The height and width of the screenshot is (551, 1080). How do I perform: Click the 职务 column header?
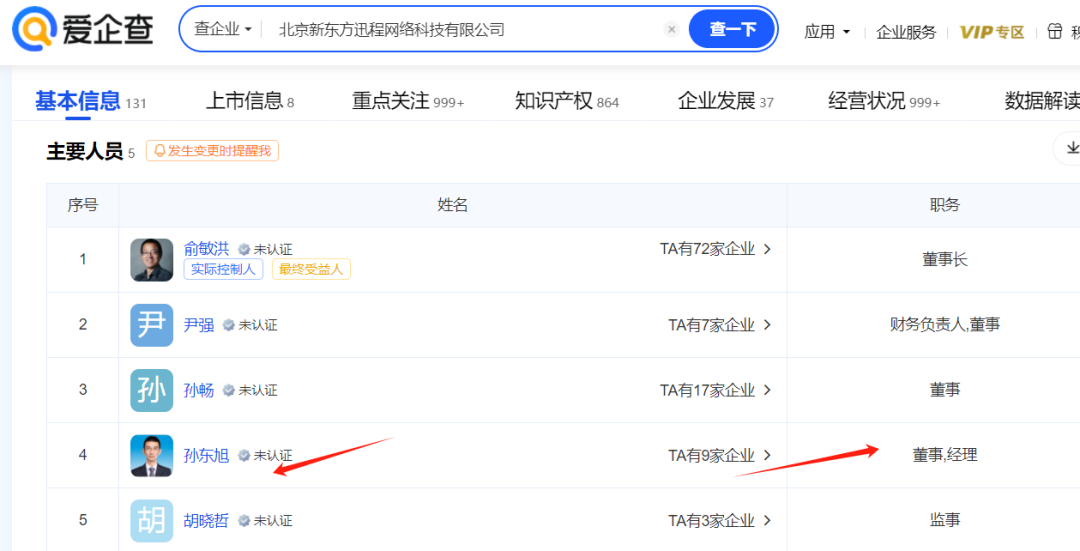[944, 205]
